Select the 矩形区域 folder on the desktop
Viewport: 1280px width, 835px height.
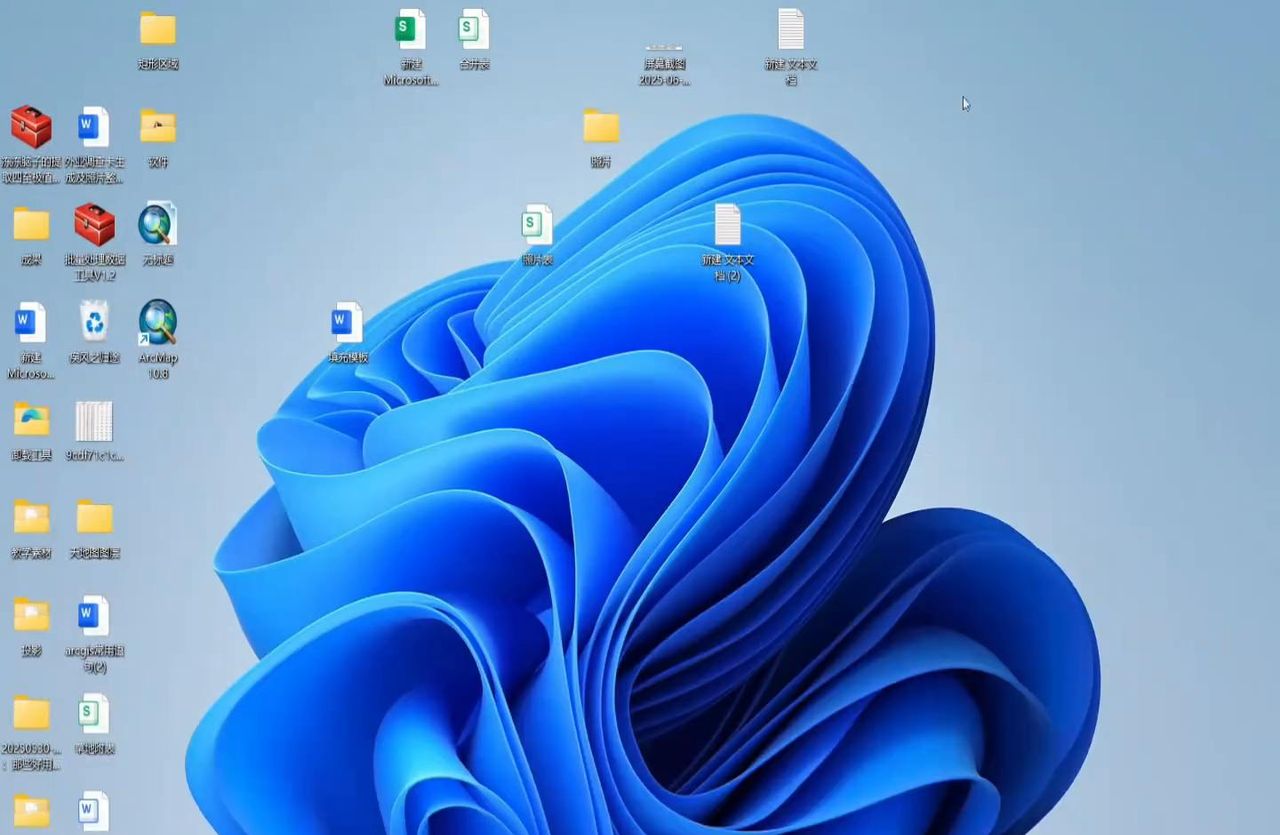pos(158,29)
